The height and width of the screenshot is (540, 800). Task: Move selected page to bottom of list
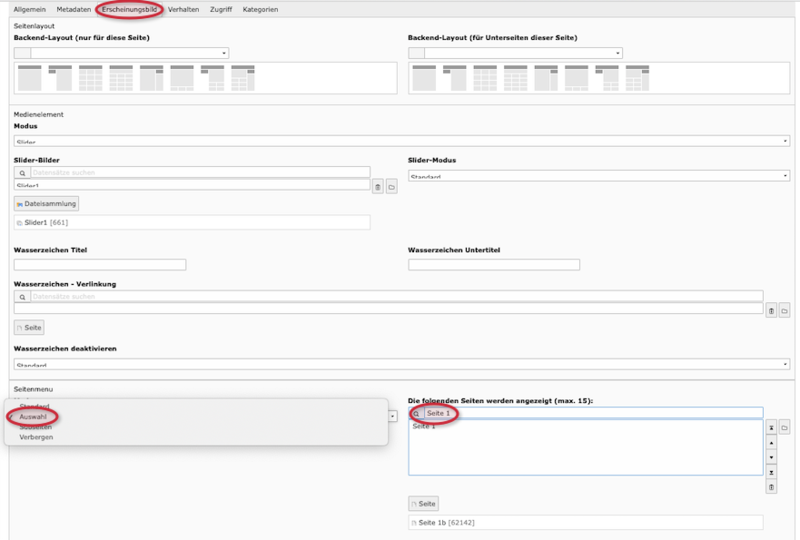click(x=771, y=472)
